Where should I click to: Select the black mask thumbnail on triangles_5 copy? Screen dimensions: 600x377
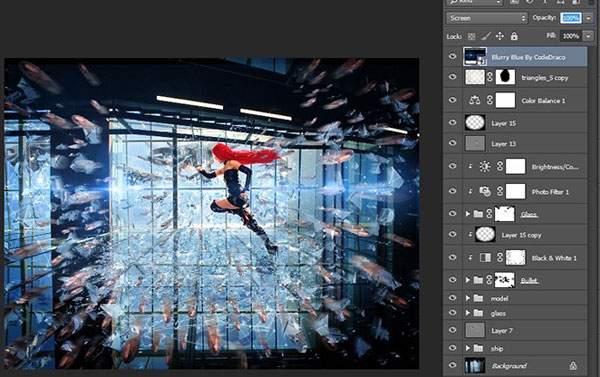click(x=505, y=77)
